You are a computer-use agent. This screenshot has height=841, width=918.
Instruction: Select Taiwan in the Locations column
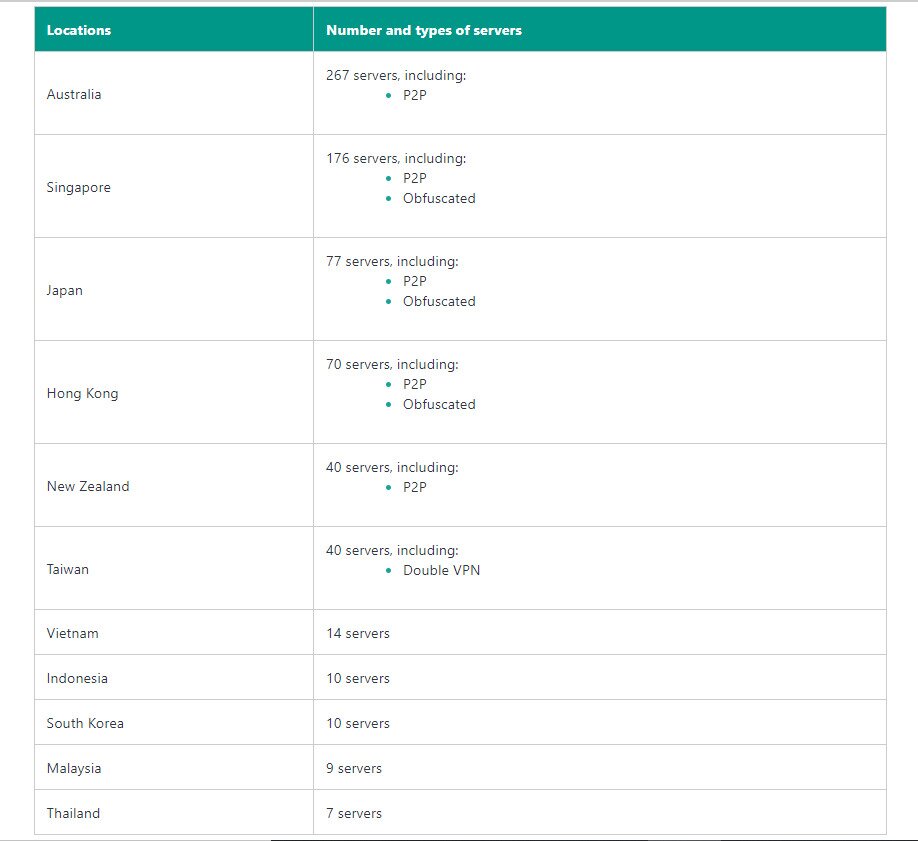pos(68,569)
